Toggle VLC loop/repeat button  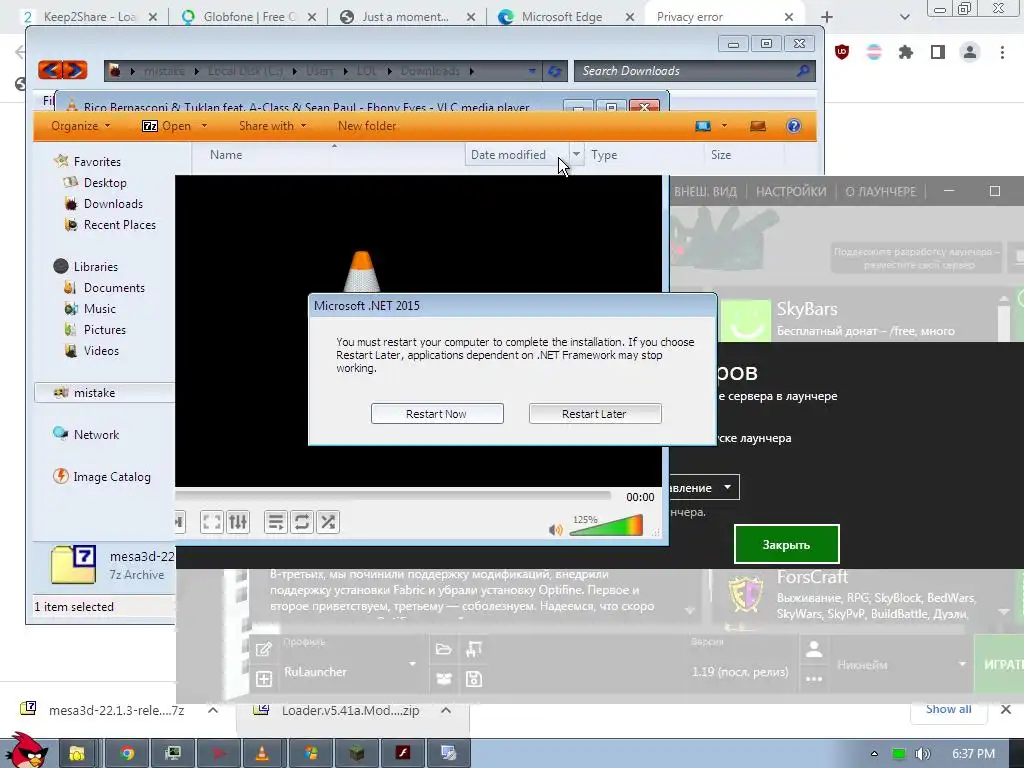[x=302, y=522]
